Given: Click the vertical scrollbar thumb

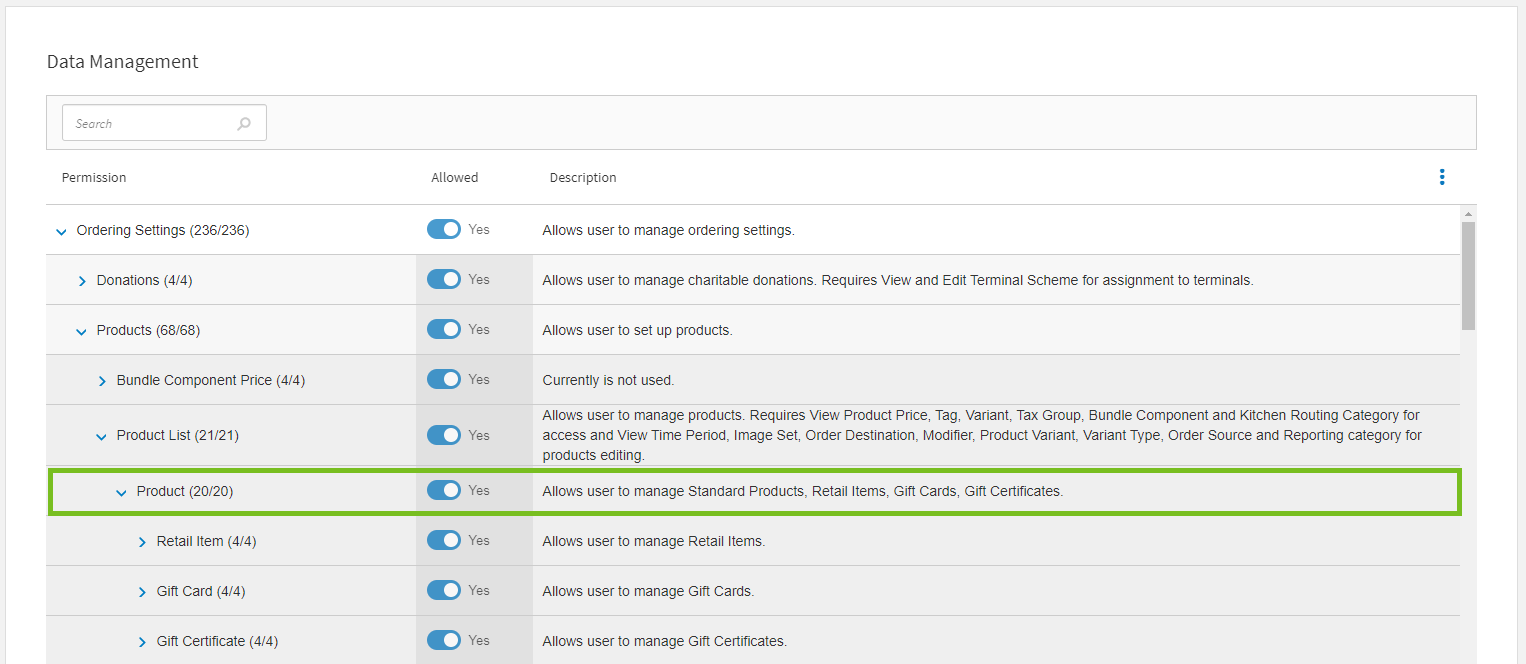Looking at the screenshot, I should click(x=1468, y=275).
